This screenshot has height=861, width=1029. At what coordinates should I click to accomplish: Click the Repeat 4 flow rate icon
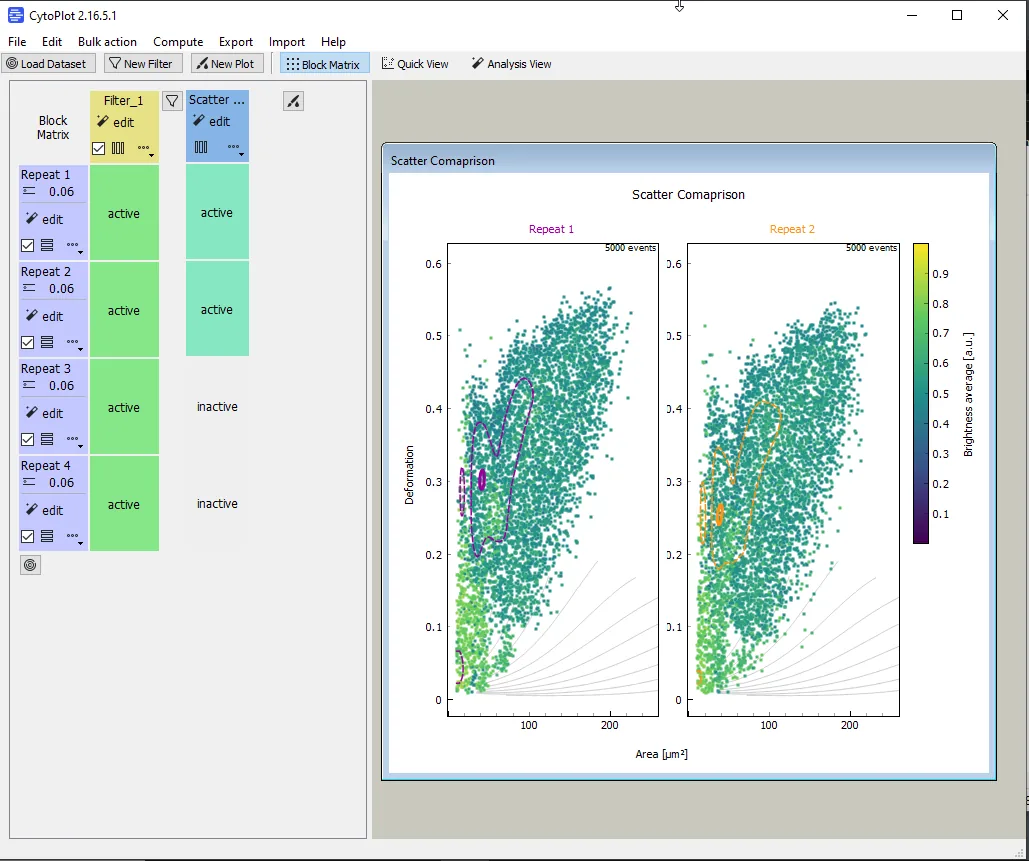pos(29,483)
